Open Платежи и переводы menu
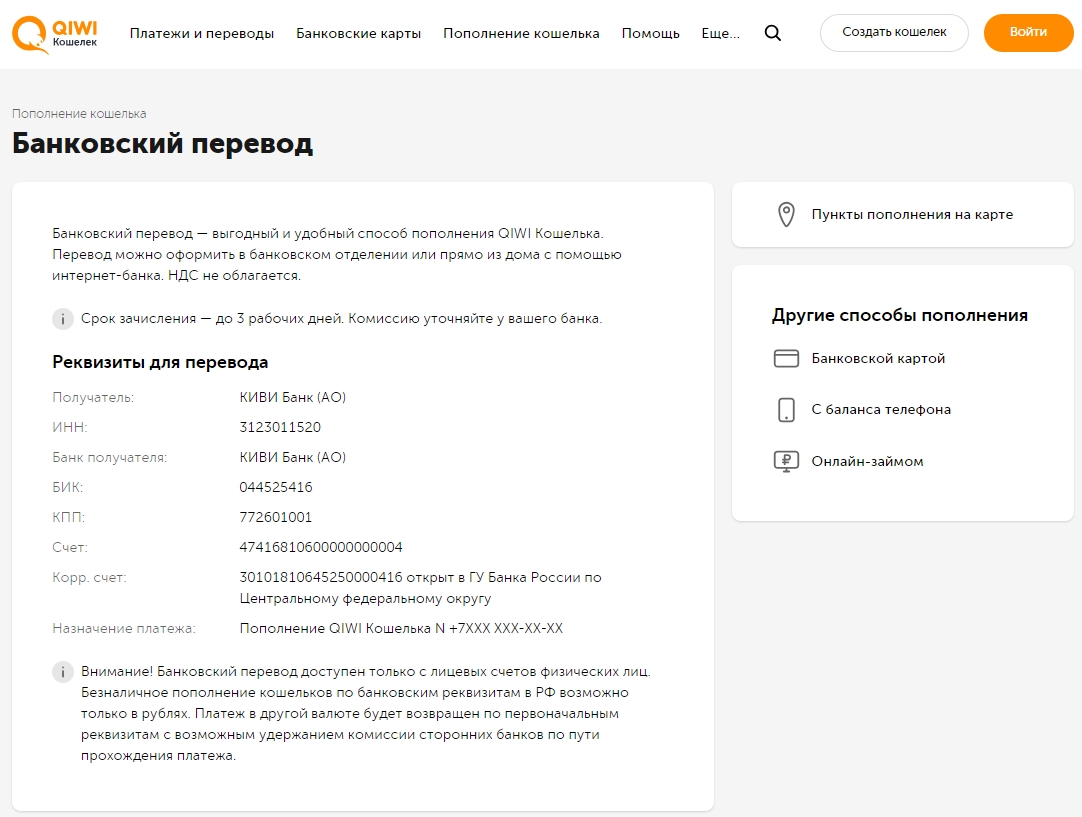The width and height of the screenshot is (1082, 817). pyautogui.click(x=201, y=33)
